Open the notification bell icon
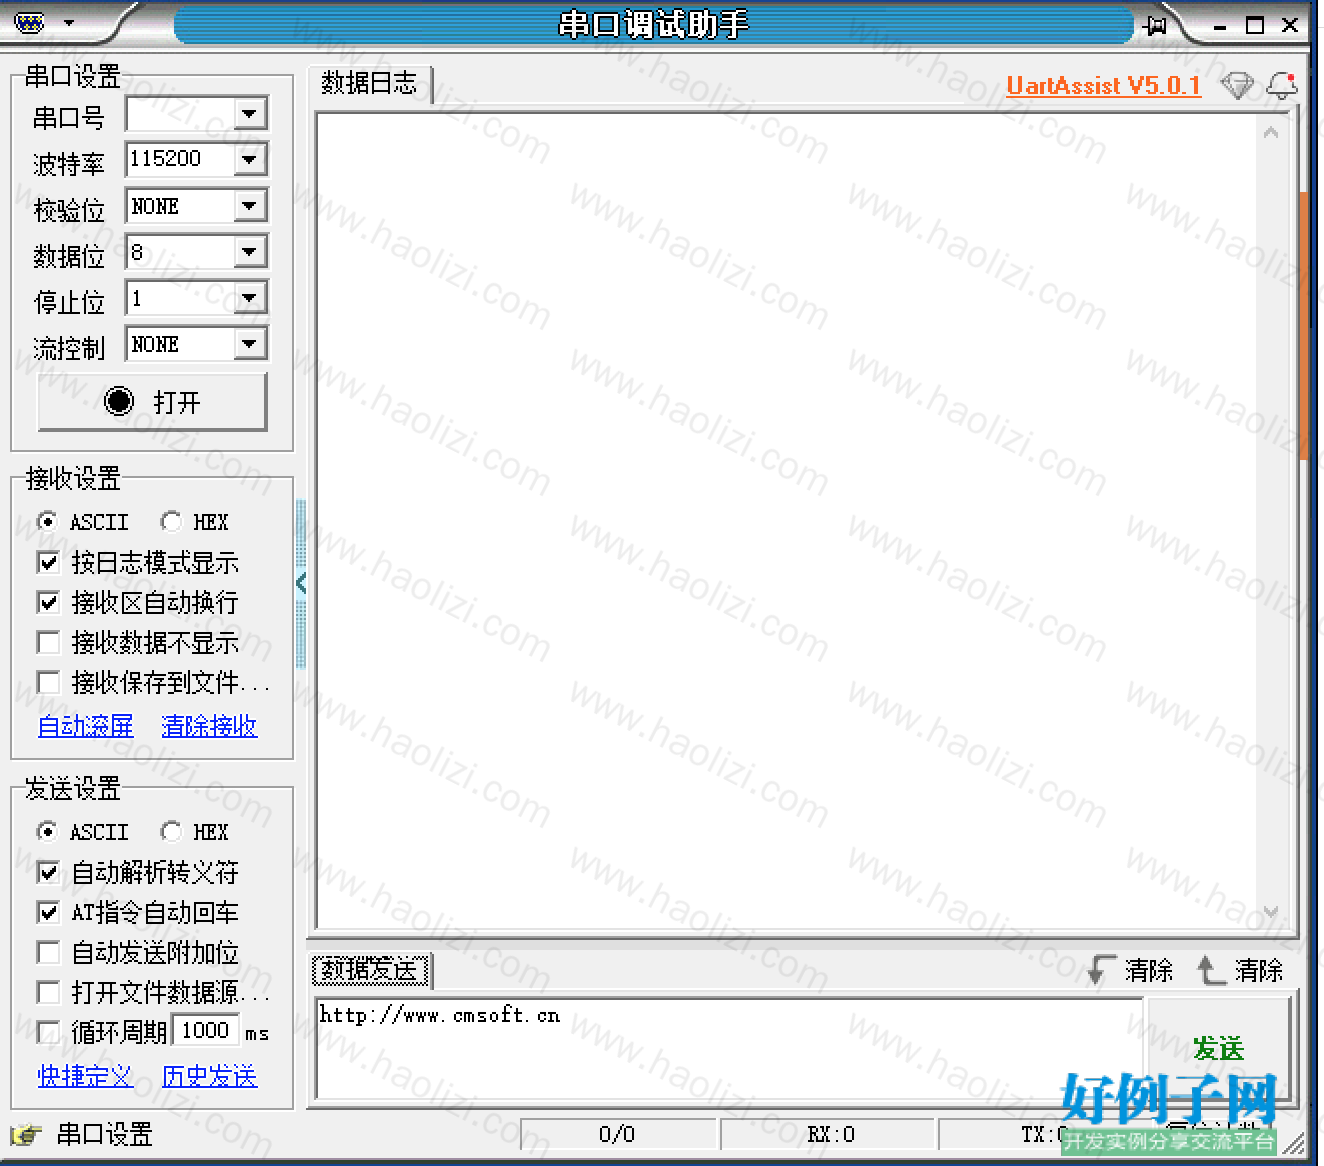The image size is (1324, 1166). point(1282,85)
